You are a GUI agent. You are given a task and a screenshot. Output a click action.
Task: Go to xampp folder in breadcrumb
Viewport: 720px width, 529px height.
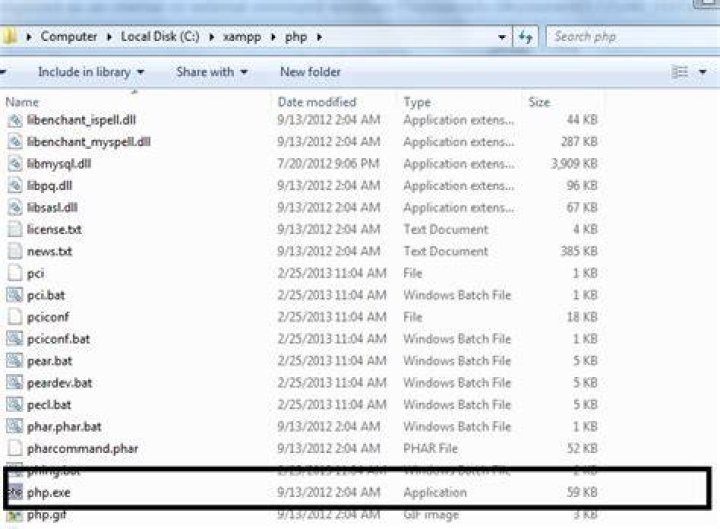(x=242, y=37)
